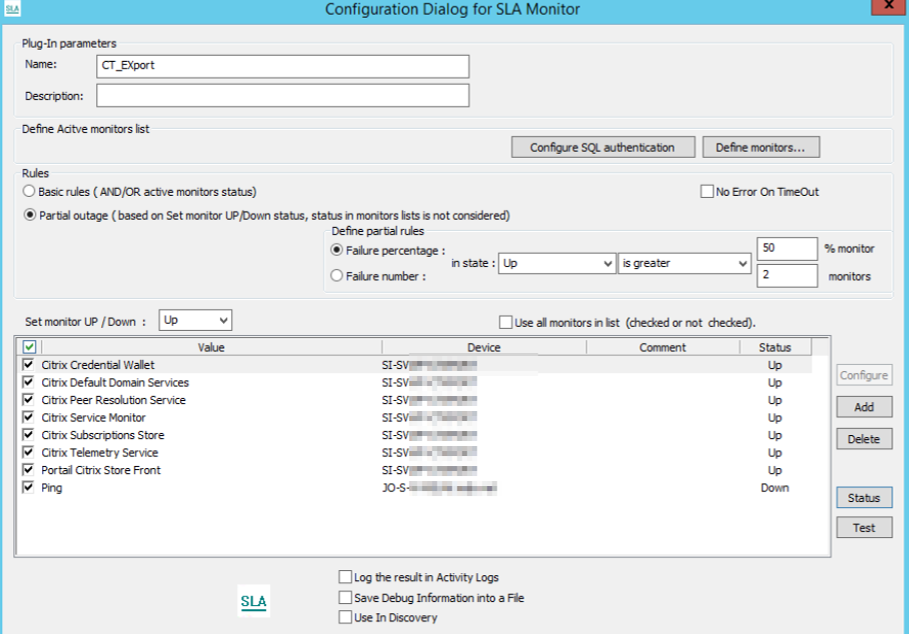Select the Ping row text
Image resolution: width=909 pixels, height=634 pixels.
click(52, 488)
